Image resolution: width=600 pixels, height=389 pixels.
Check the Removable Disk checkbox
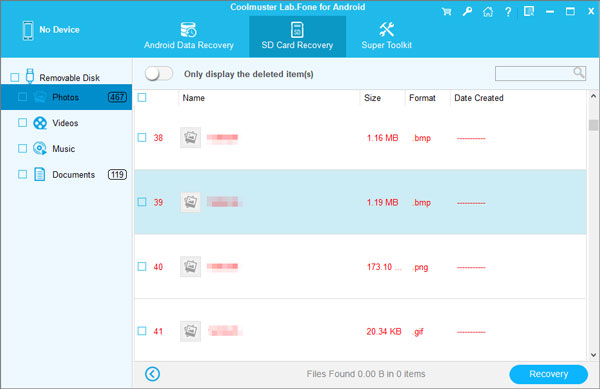pyautogui.click(x=15, y=78)
